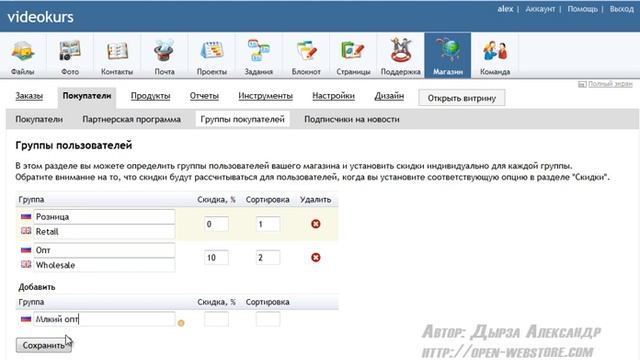Click the Сохранить button
This screenshot has width=640, height=360.
click(44, 345)
